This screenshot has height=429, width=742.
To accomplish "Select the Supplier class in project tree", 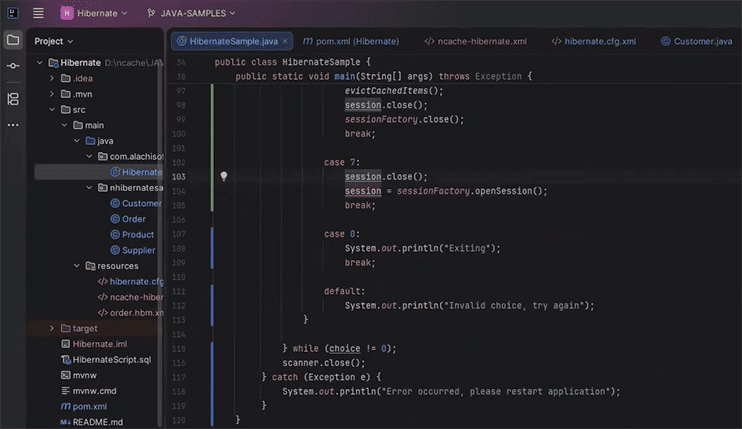I will click(138, 250).
